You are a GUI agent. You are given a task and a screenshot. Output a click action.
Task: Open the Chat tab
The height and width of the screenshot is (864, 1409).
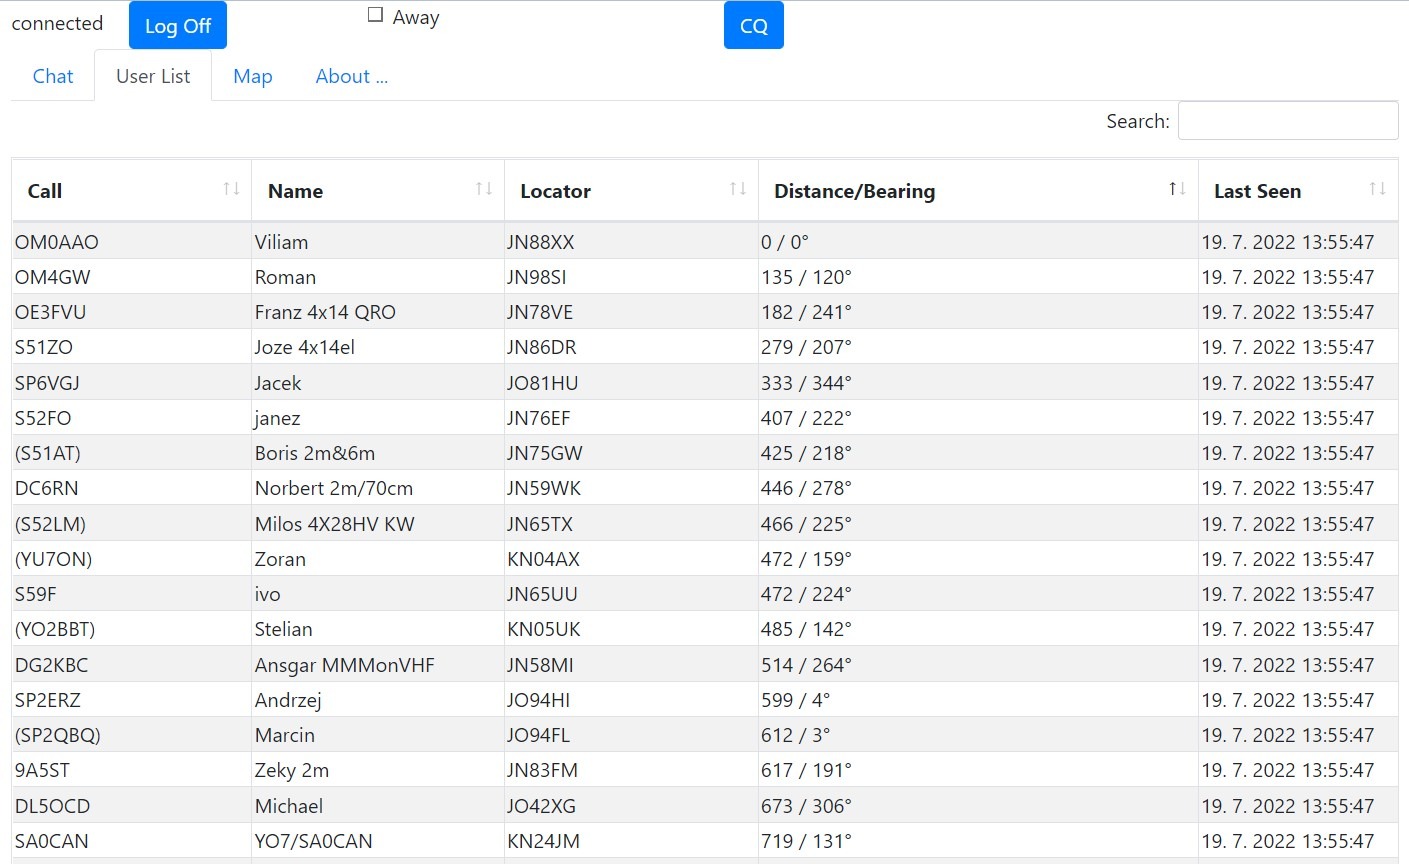(x=53, y=76)
